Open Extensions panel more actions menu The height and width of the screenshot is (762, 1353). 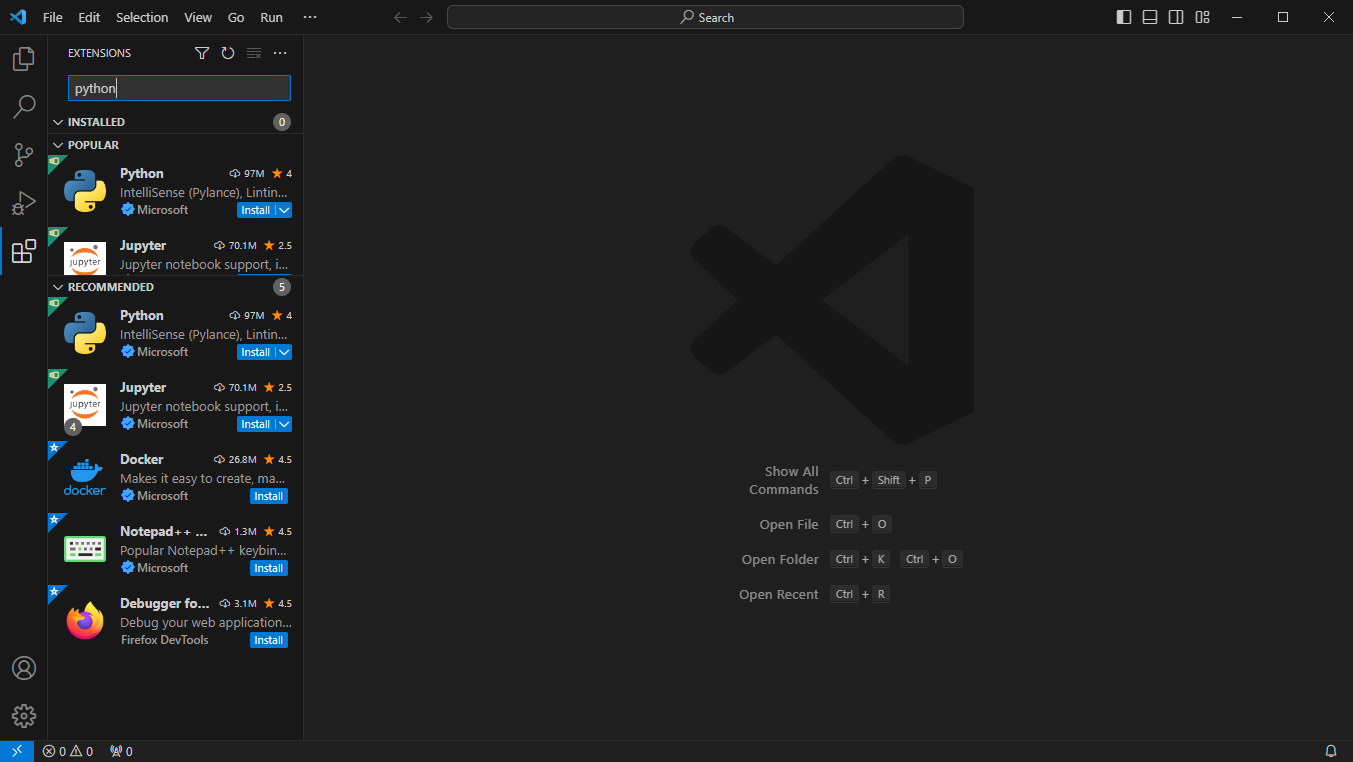click(x=280, y=53)
